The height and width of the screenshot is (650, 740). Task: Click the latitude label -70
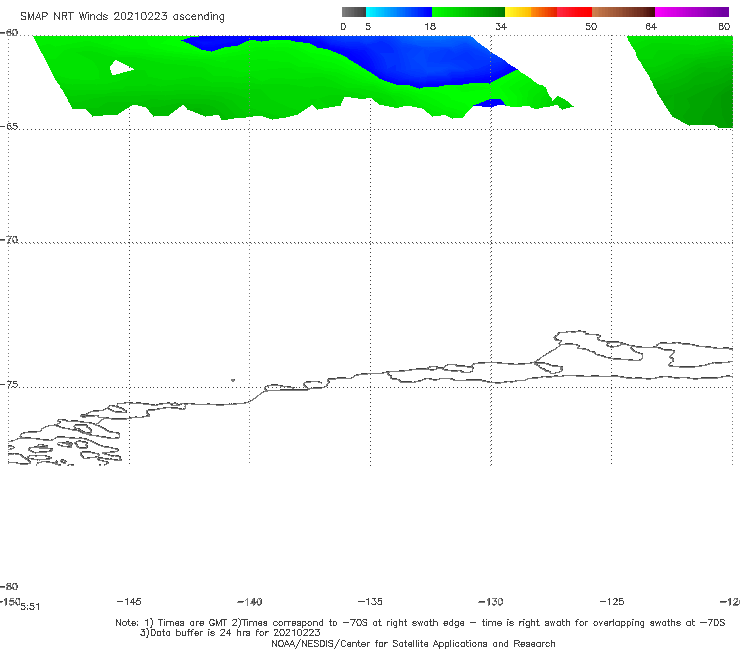click(x=9, y=240)
